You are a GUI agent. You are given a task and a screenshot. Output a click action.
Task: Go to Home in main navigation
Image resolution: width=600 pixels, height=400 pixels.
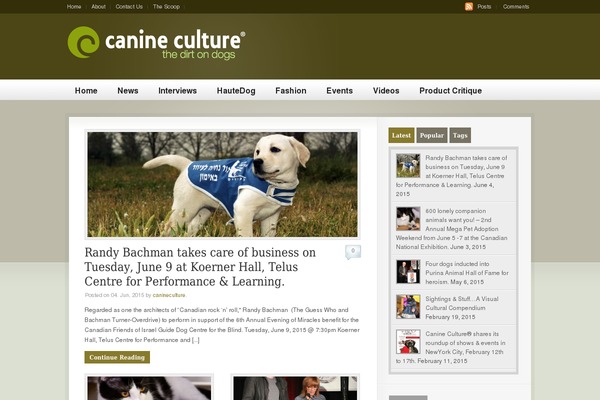[x=86, y=91]
